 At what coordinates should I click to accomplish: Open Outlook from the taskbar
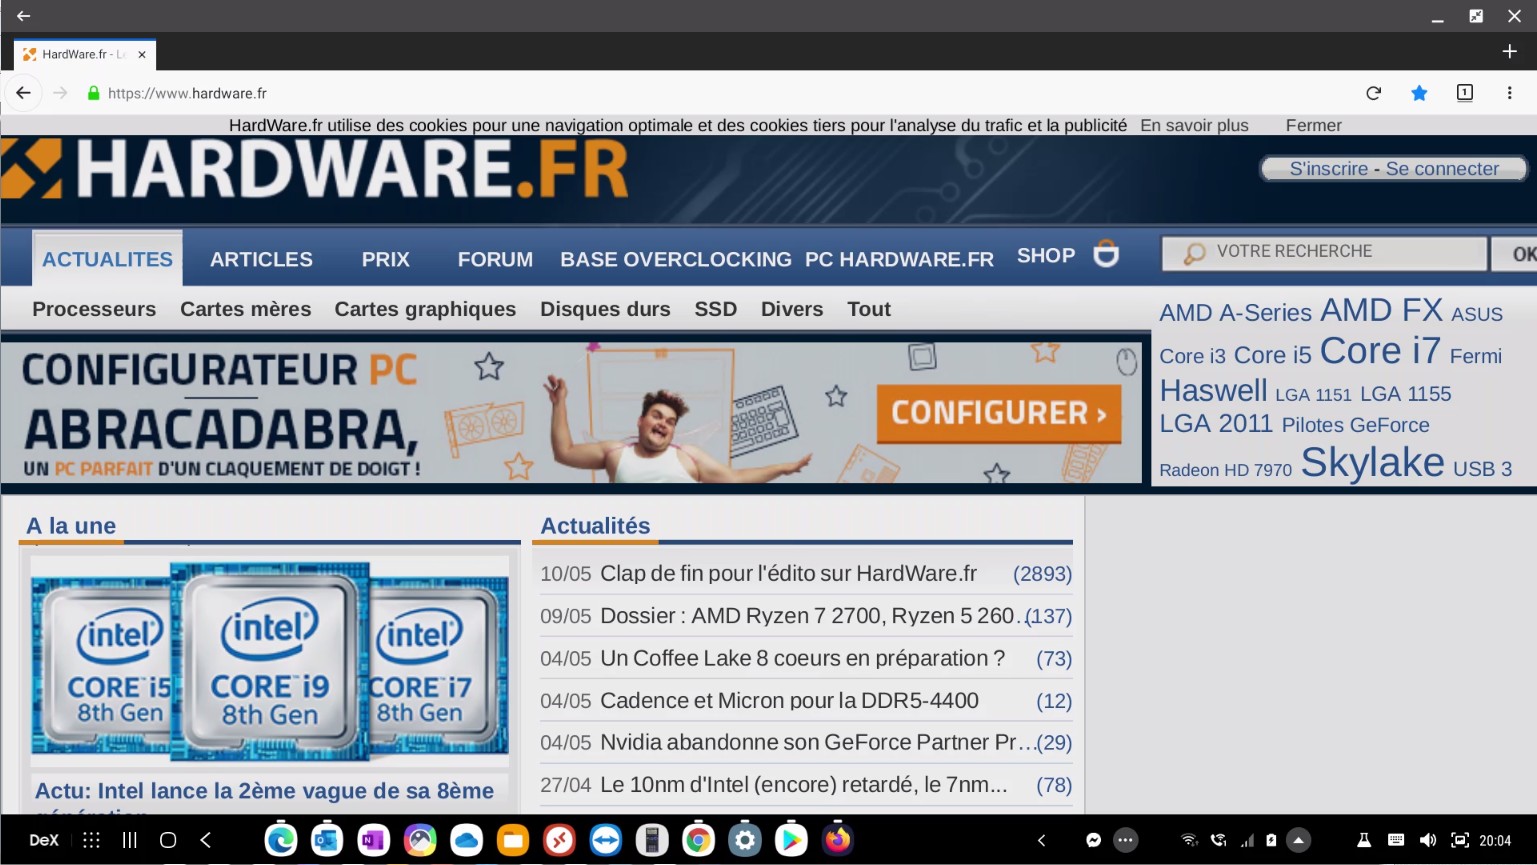tap(327, 840)
